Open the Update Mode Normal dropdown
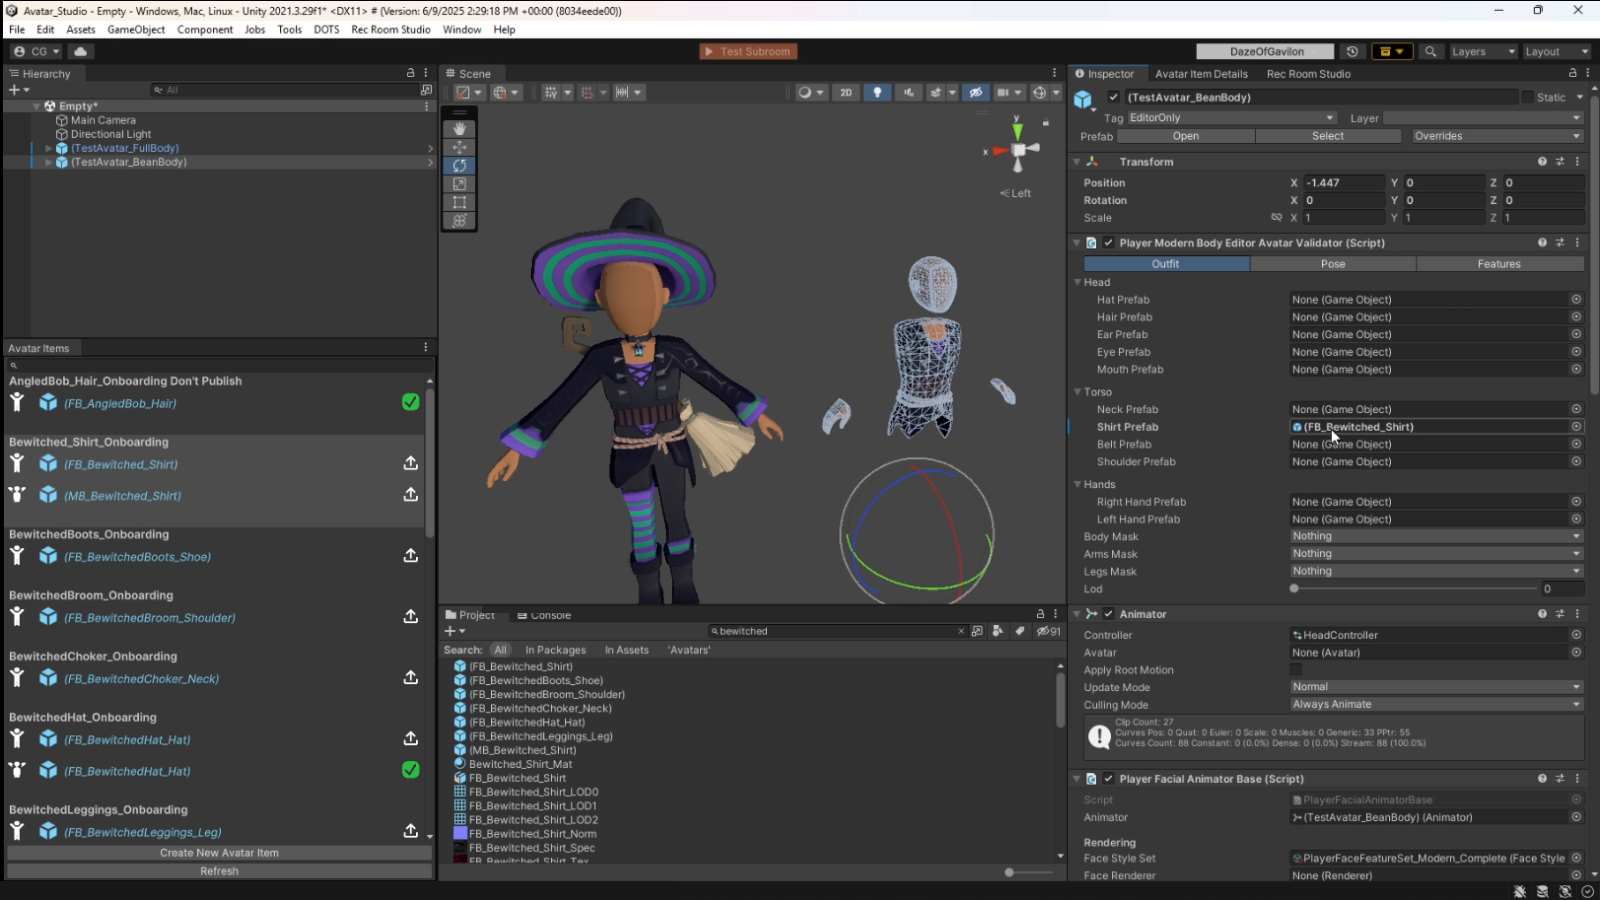 (x=1436, y=687)
